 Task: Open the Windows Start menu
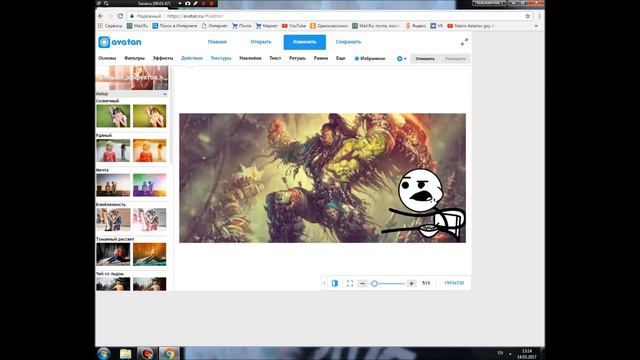click(x=104, y=353)
